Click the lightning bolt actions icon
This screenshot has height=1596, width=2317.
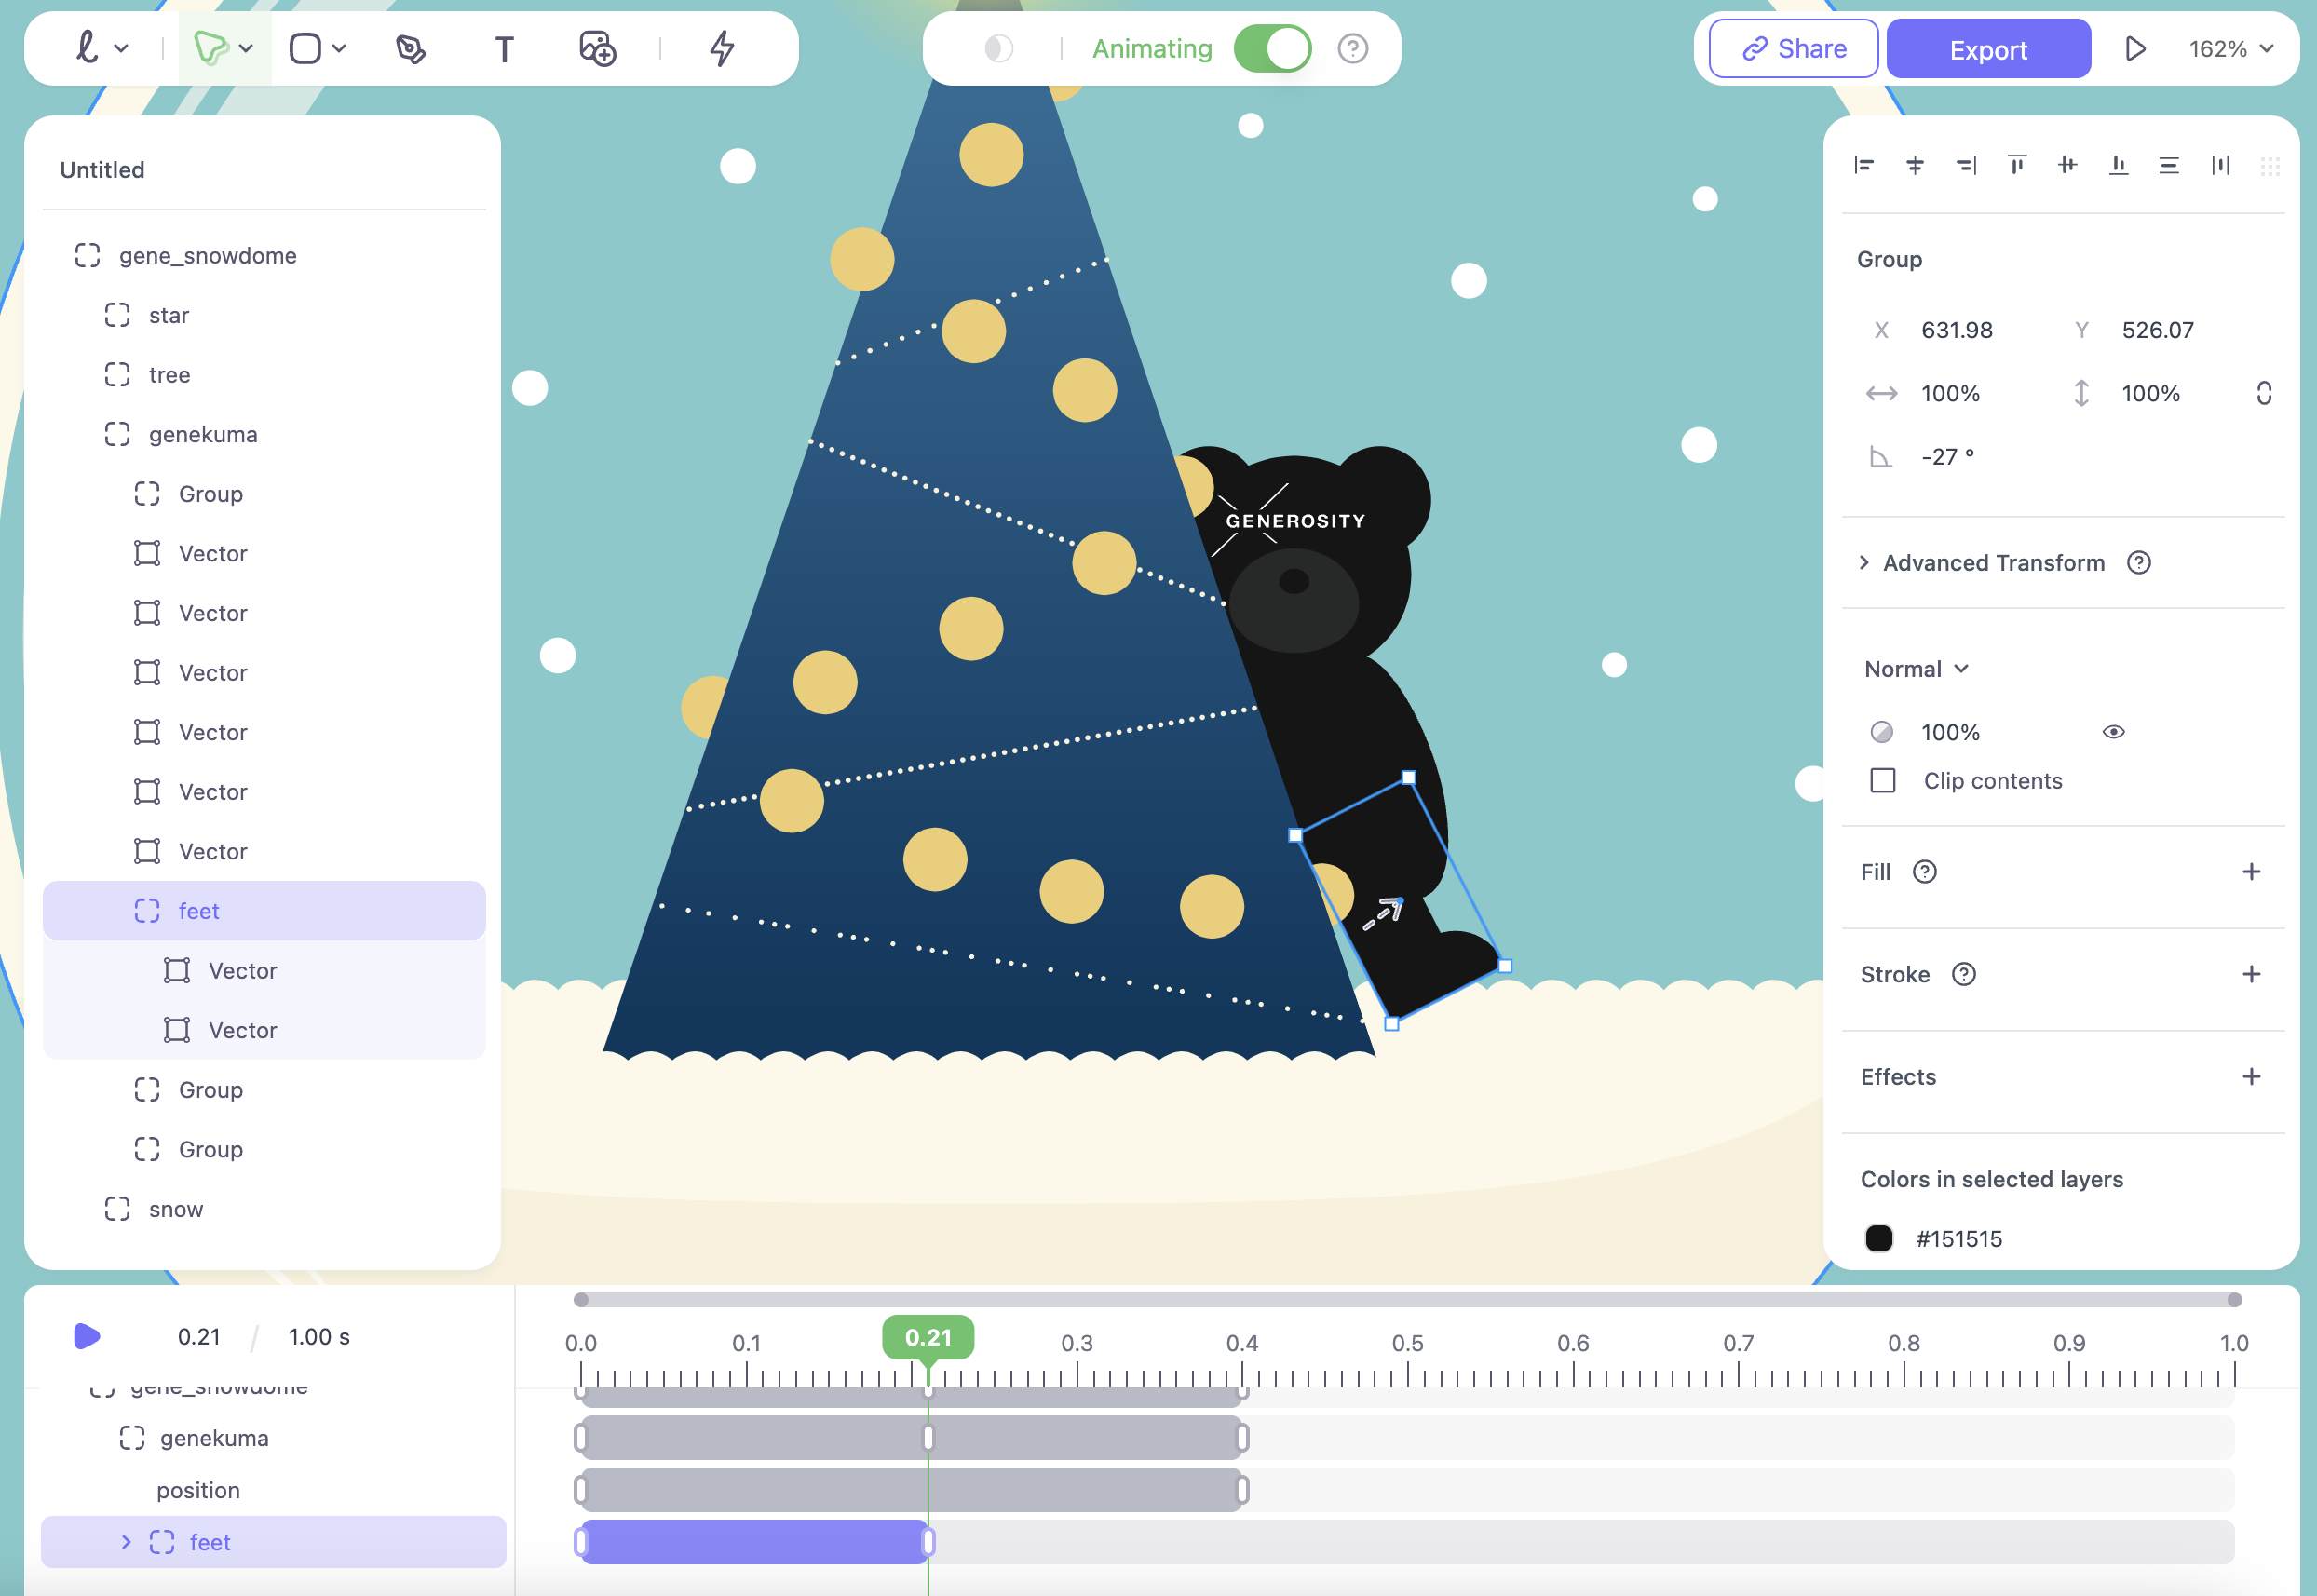(x=722, y=49)
